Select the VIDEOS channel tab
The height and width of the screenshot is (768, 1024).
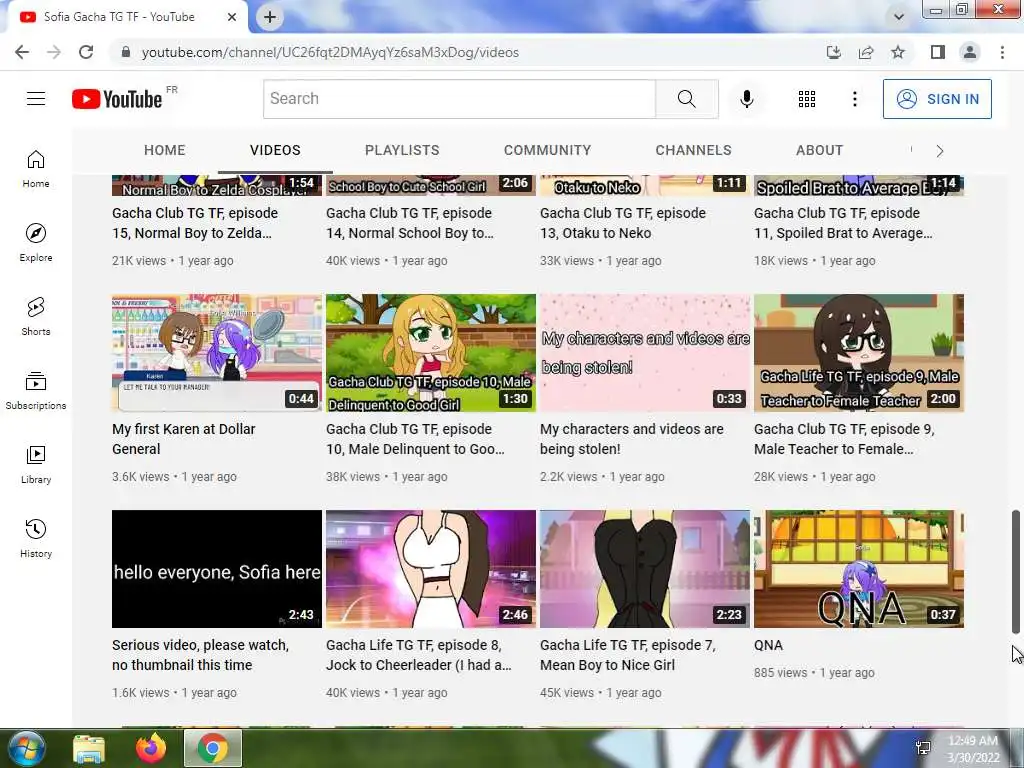pyautogui.click(x=275, y=150)
